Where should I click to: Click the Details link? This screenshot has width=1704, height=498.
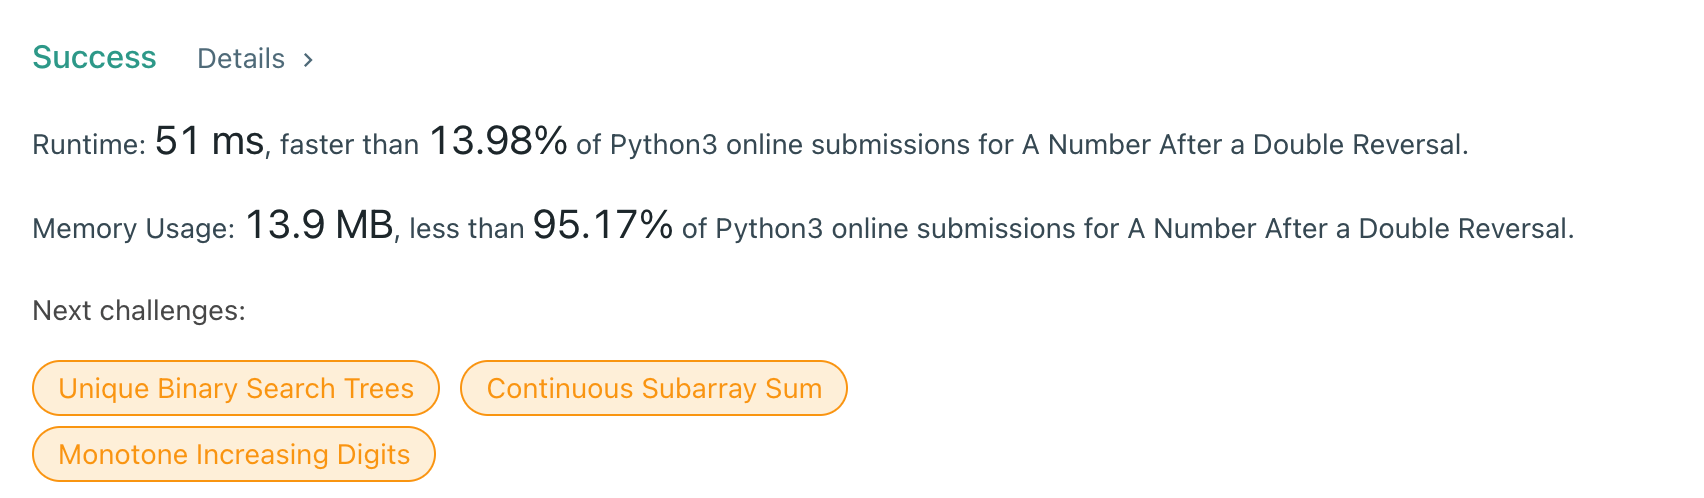click(241, 59)
